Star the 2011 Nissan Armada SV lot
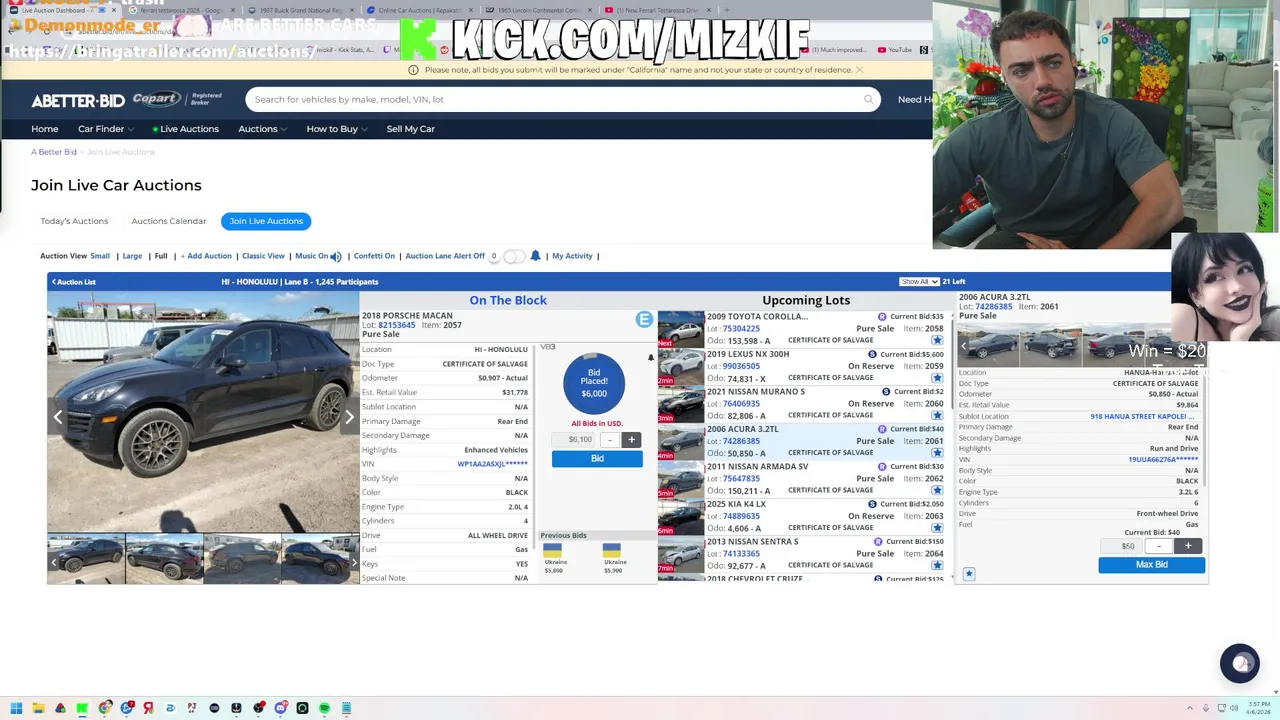The height and width of the screenshot is (720, 1280). pos(937,490)
